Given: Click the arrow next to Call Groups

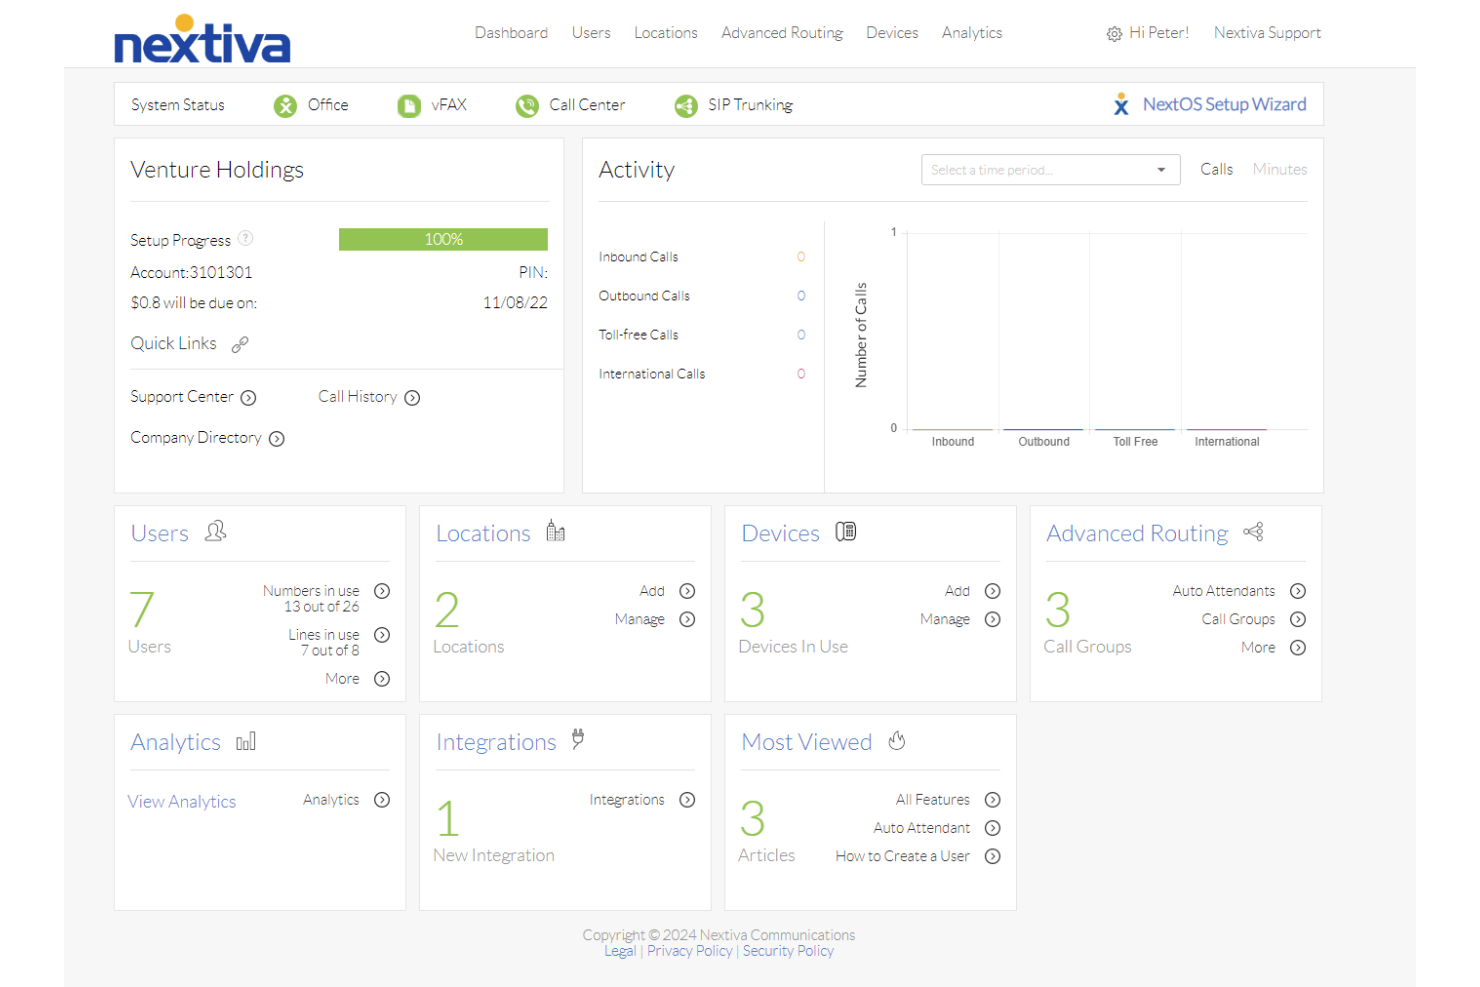Looking at the screenshot, I should click(x=1298, y=619).
